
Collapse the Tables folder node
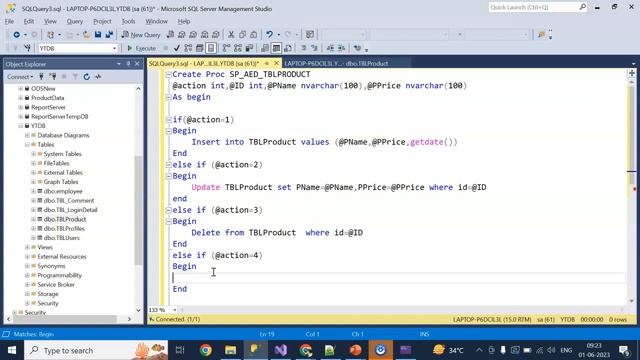coord(27,144)
